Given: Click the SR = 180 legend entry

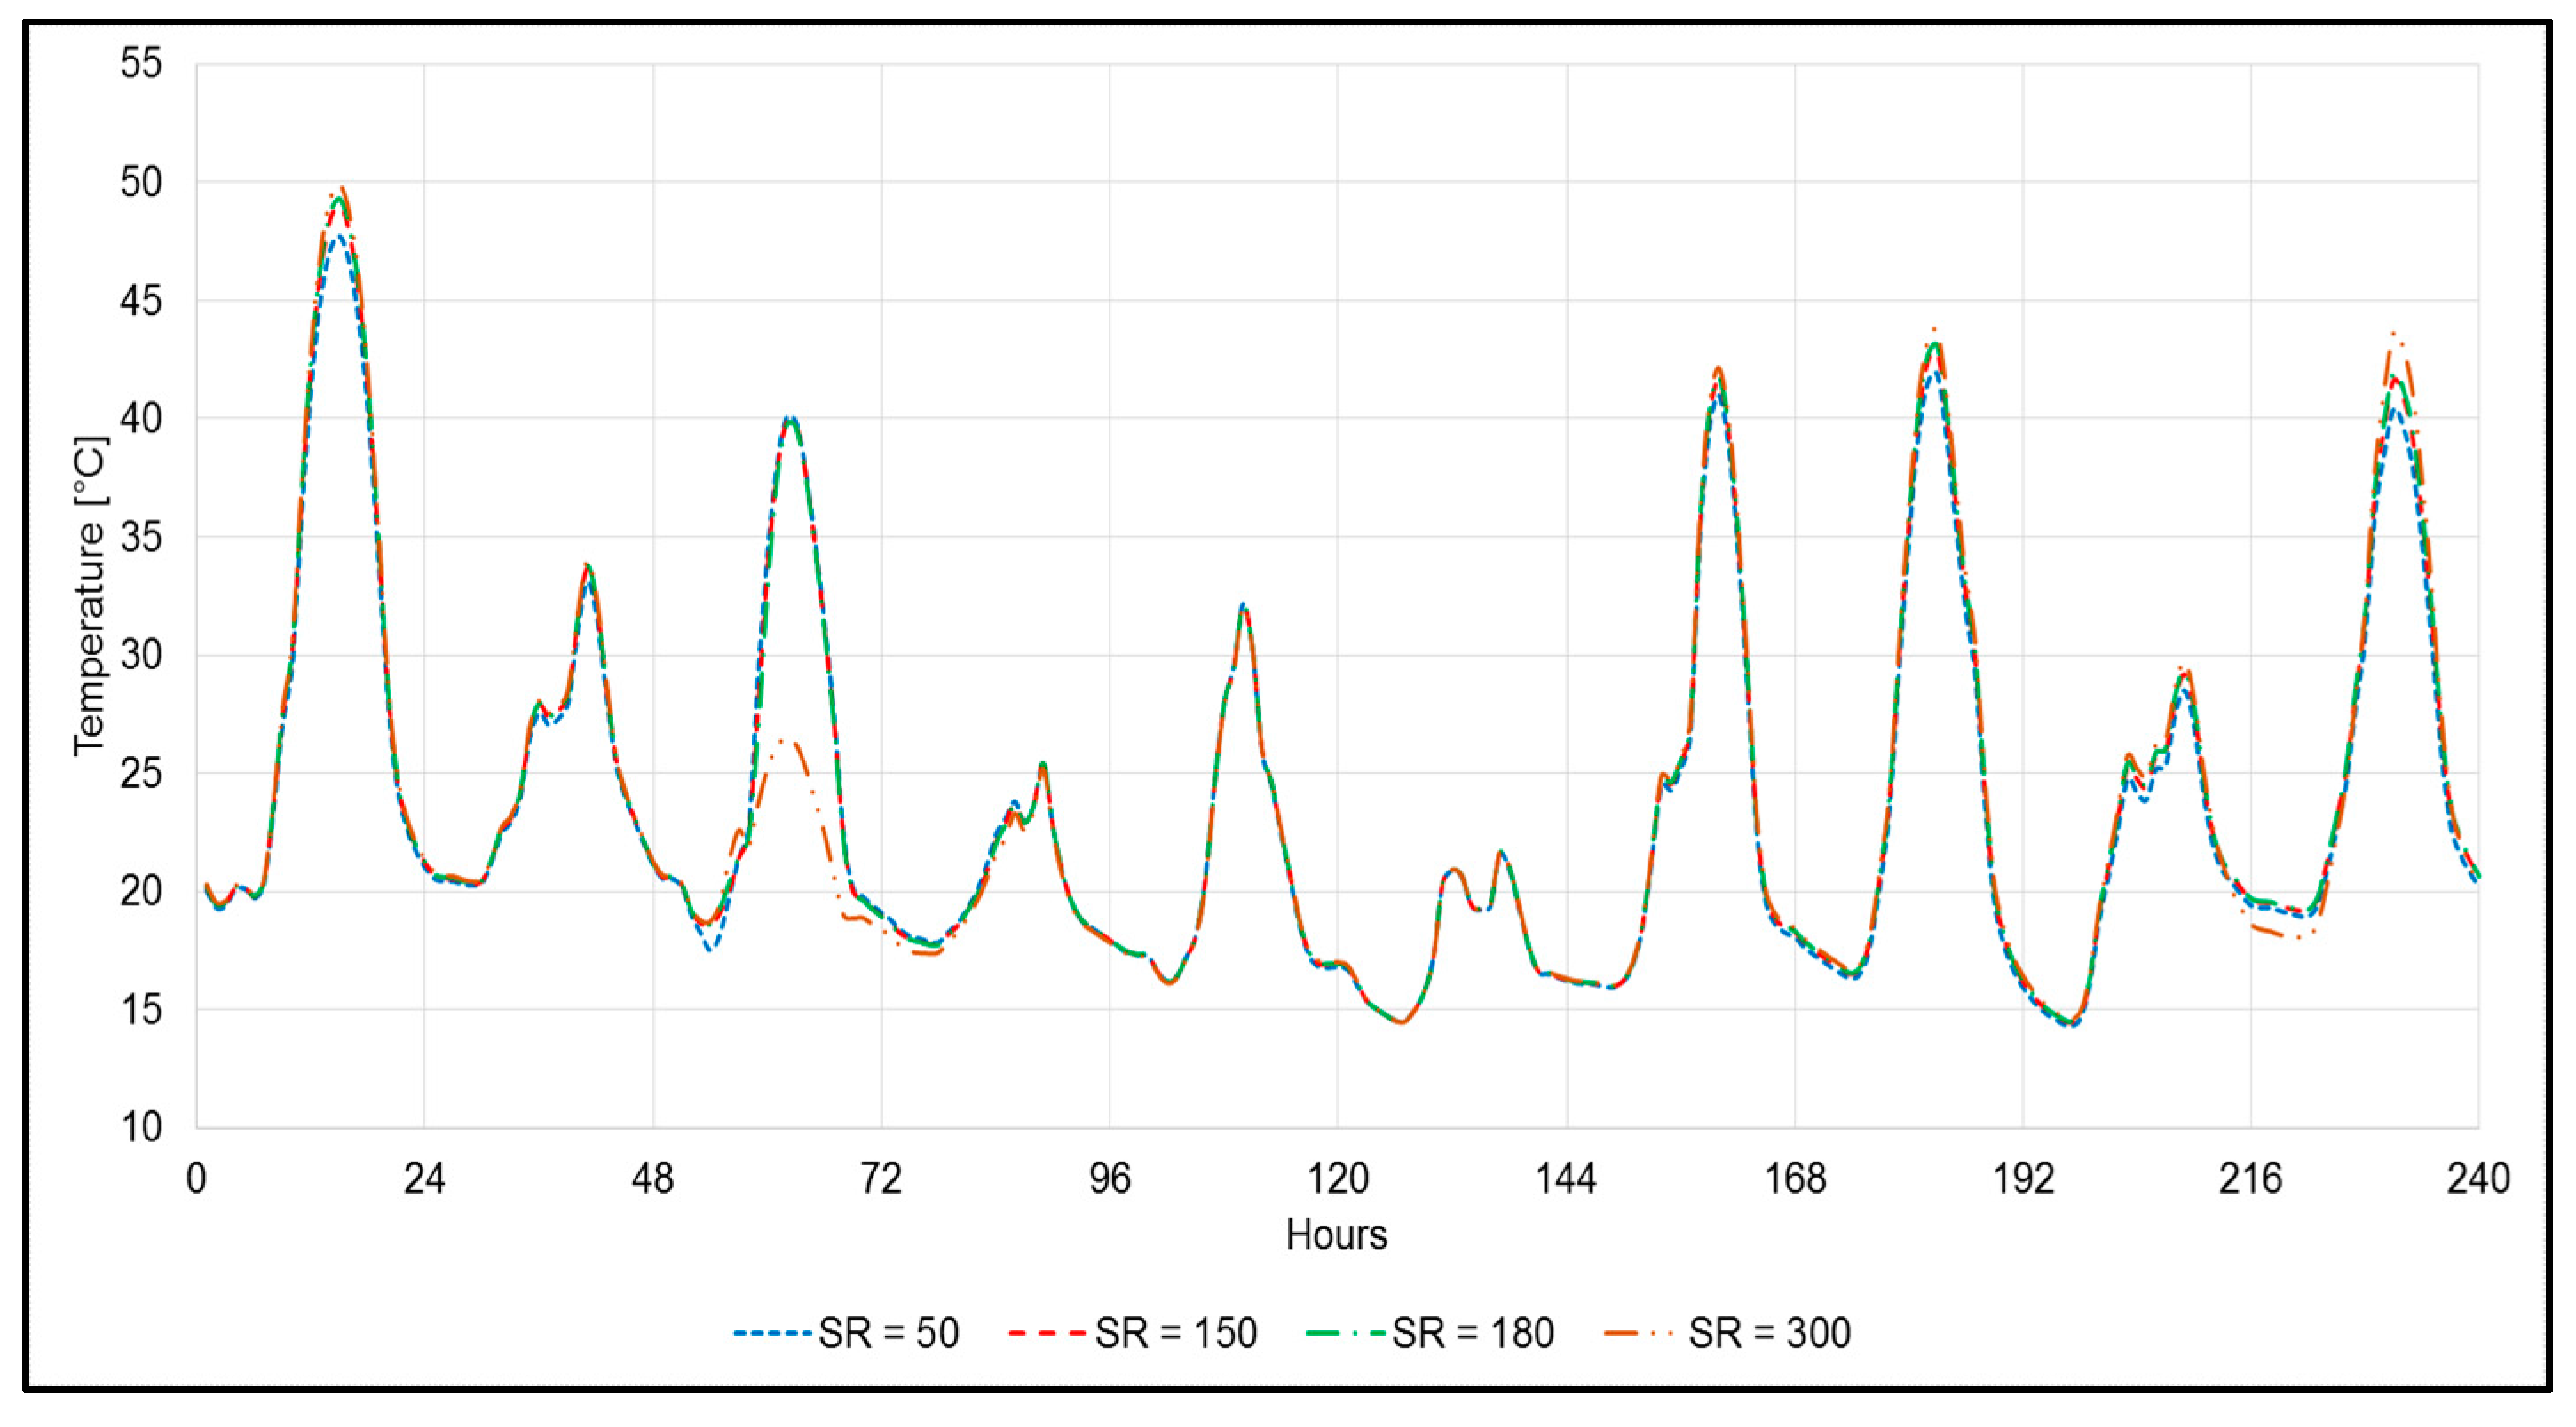Looking at the screenshot, I should pos(1472,1333).
